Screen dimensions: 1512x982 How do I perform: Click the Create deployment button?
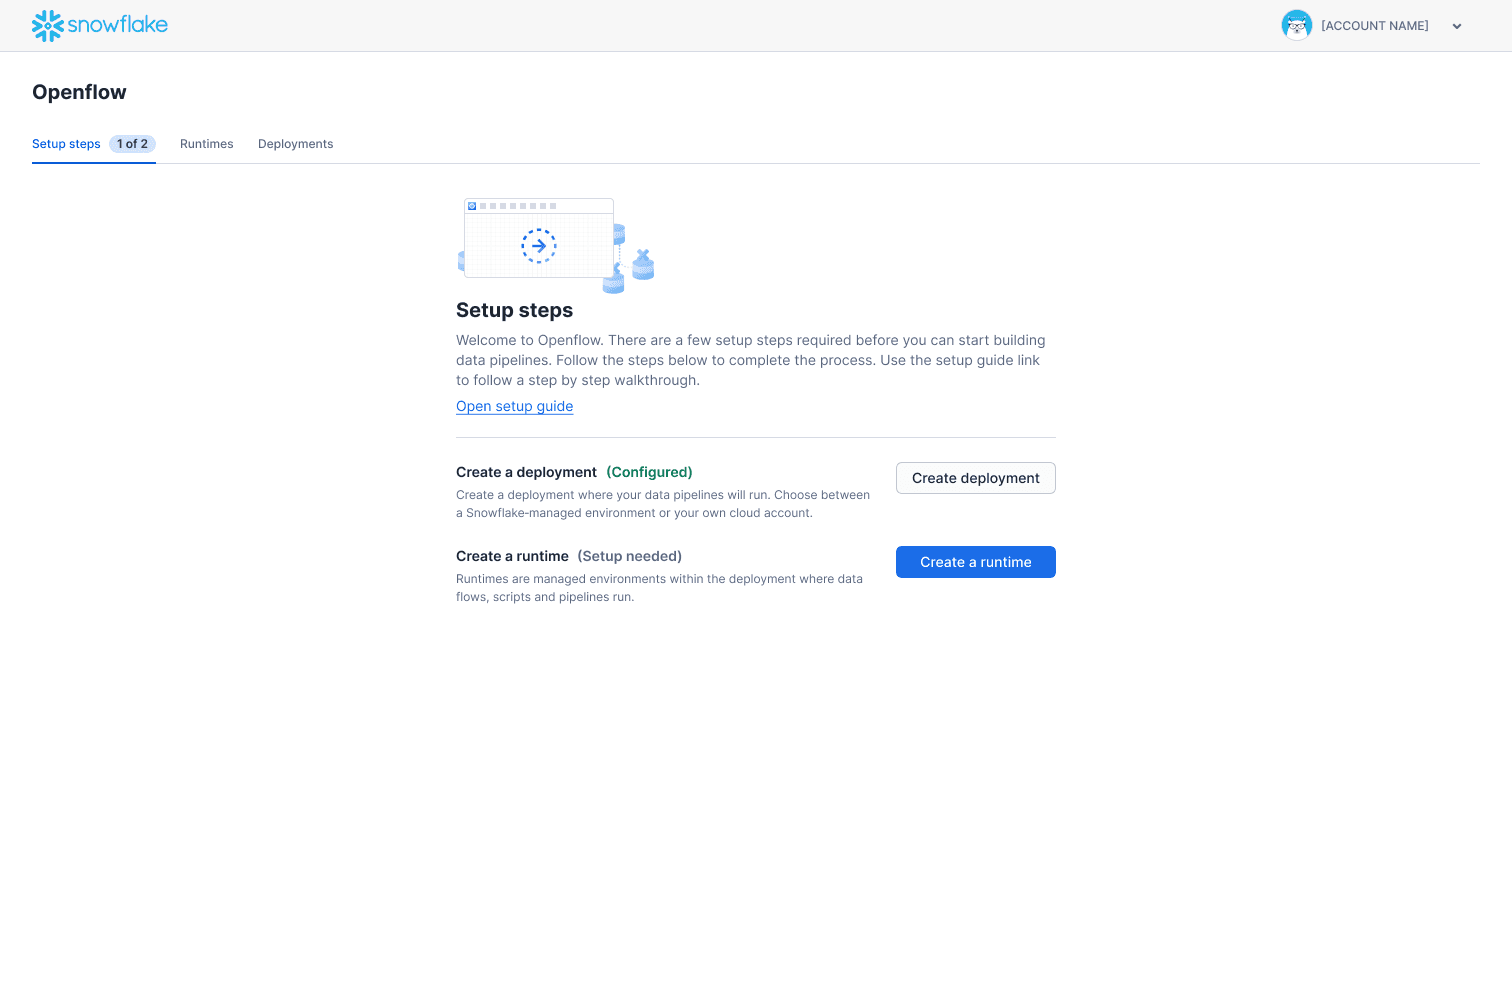point(976,478)
